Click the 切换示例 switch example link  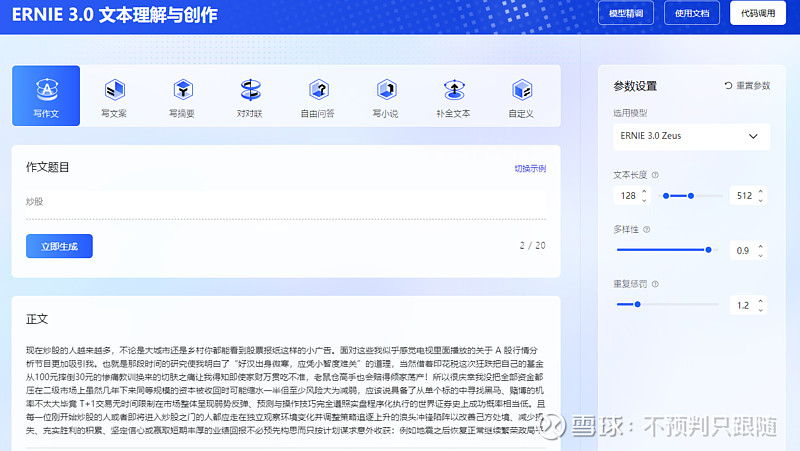pyautogui.click(x=530, y=168)
